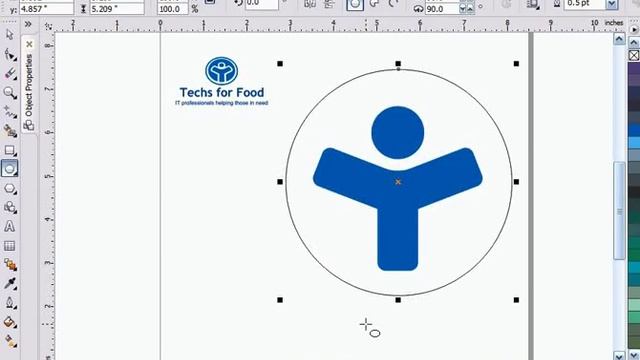Image resolution: width=640 pixels, height=360 pixels.
Task: Open the wrap text options icon
Action: coord(532,4)
